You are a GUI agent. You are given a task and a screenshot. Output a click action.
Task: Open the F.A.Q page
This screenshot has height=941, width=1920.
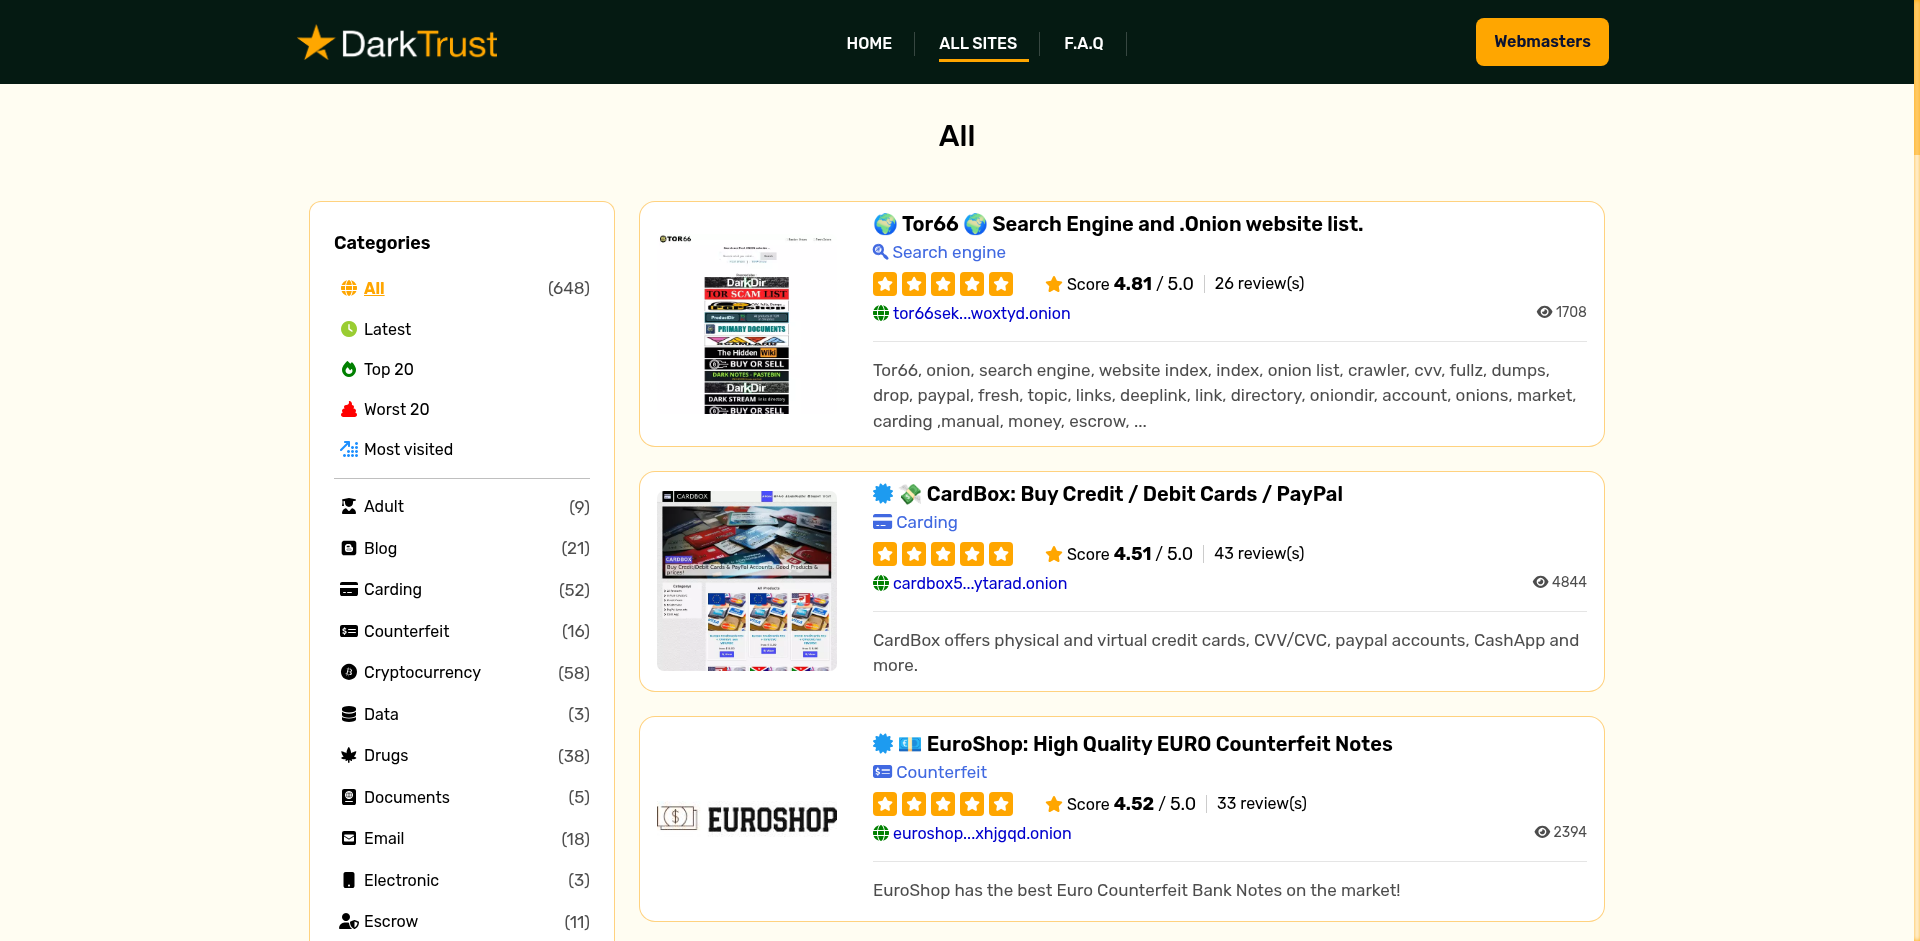[x=1083, y=44]
